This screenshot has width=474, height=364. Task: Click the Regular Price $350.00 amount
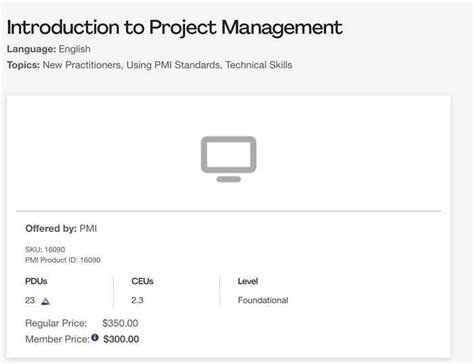click(x=120, y=323)
